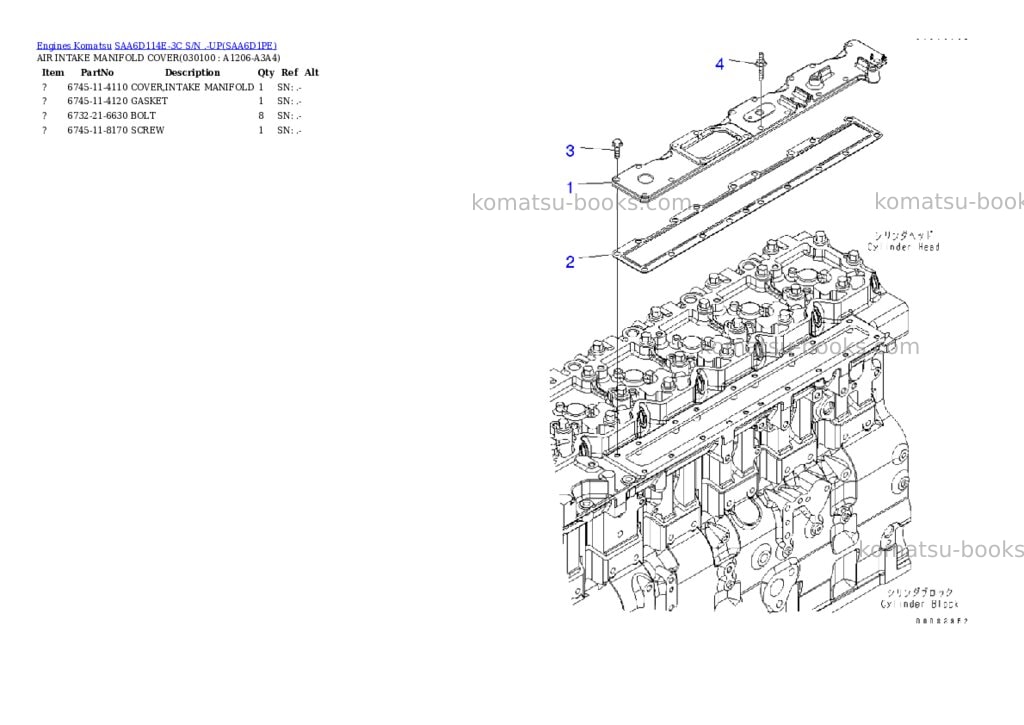The image size is (1024, 725).
Task: Click callout number 2 in the diagram
Action: (x=570, y=262)
